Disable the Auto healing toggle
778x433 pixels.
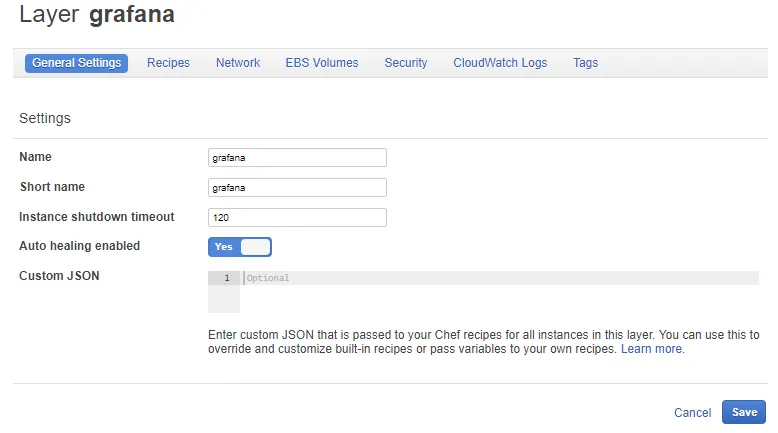click(x=240, y=247)
